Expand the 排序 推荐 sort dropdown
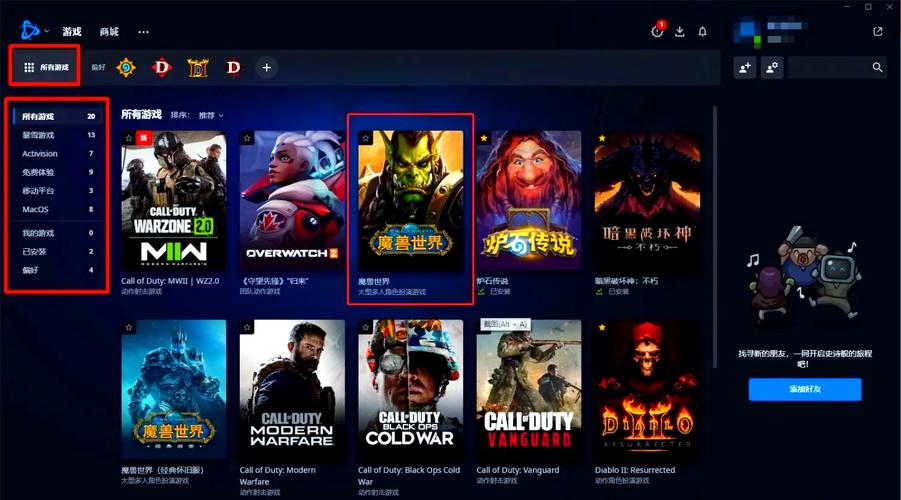 click(197, 115)
